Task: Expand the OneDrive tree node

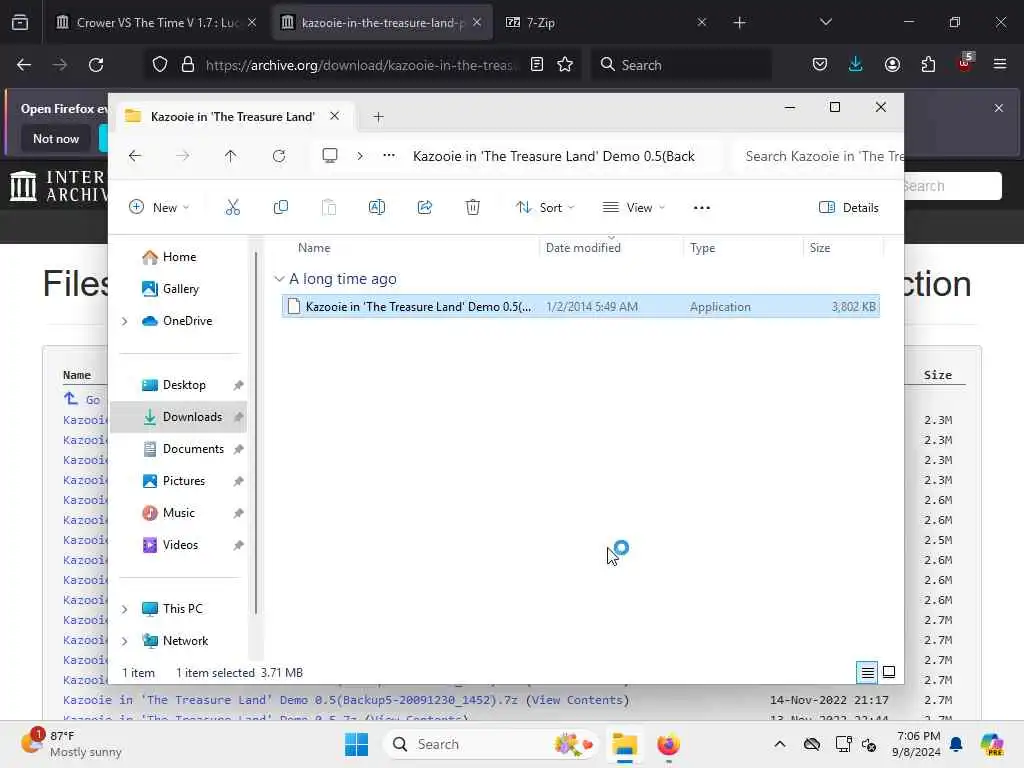Action: point(124,321)
